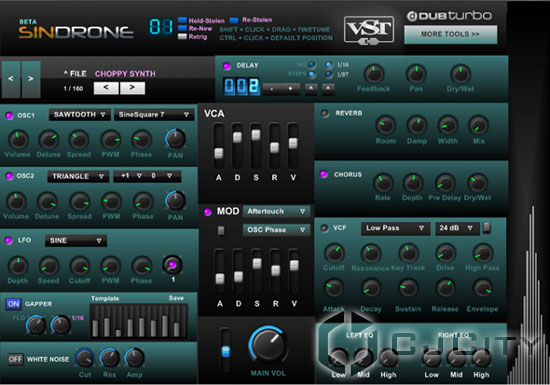550x385 pixels.
Task: Click the OSC1 Detune knob
Action: (49, 140)
